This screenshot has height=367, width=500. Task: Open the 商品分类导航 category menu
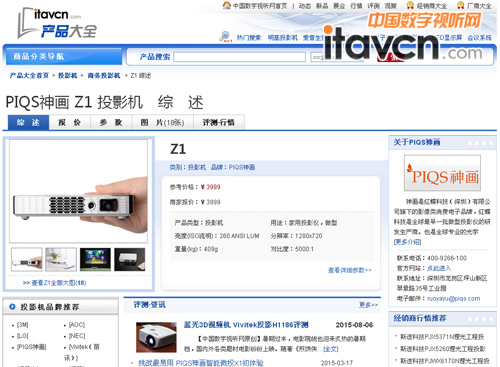pyautogui.click(x=63, y=56)
